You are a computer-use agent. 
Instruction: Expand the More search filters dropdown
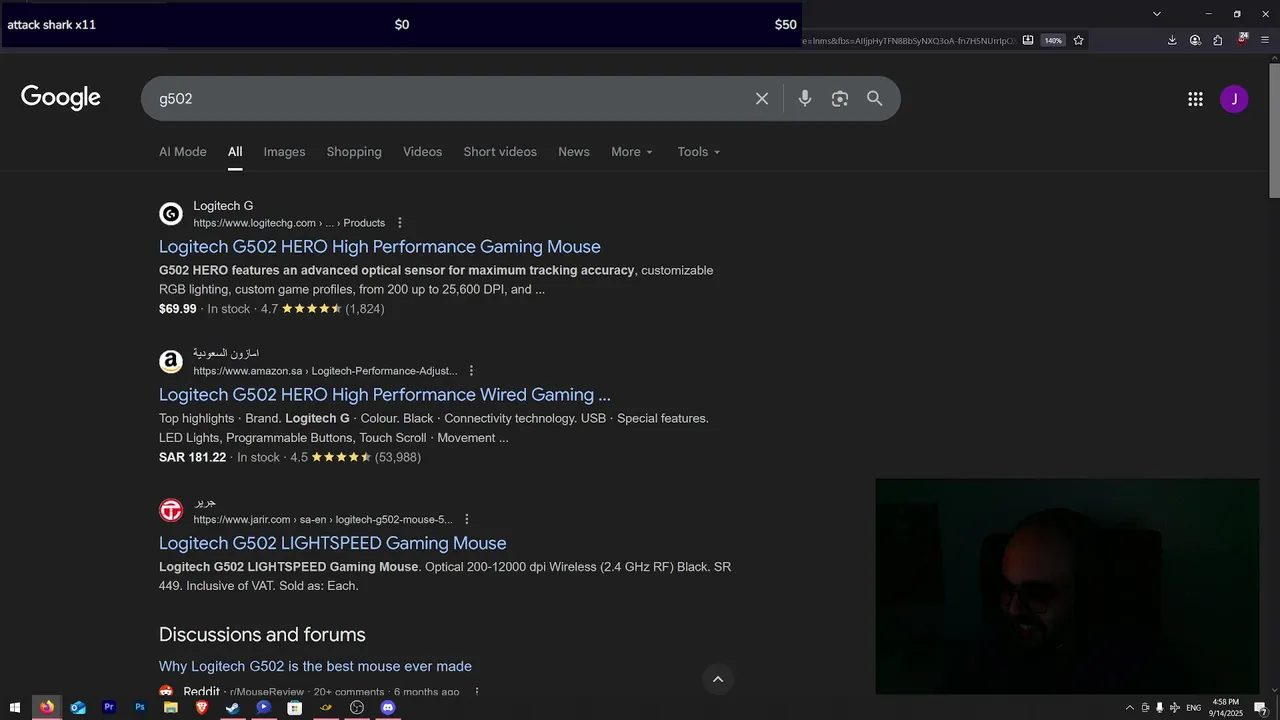point(632,152)
